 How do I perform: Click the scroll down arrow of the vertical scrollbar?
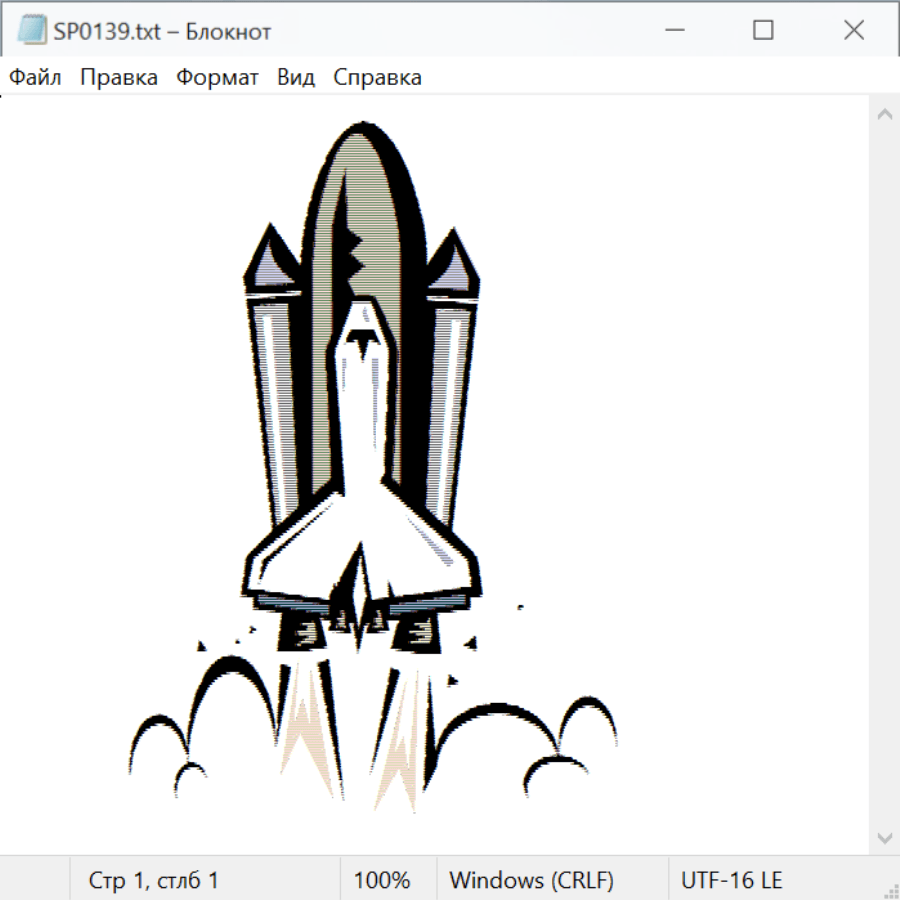[x=884, y=837]
